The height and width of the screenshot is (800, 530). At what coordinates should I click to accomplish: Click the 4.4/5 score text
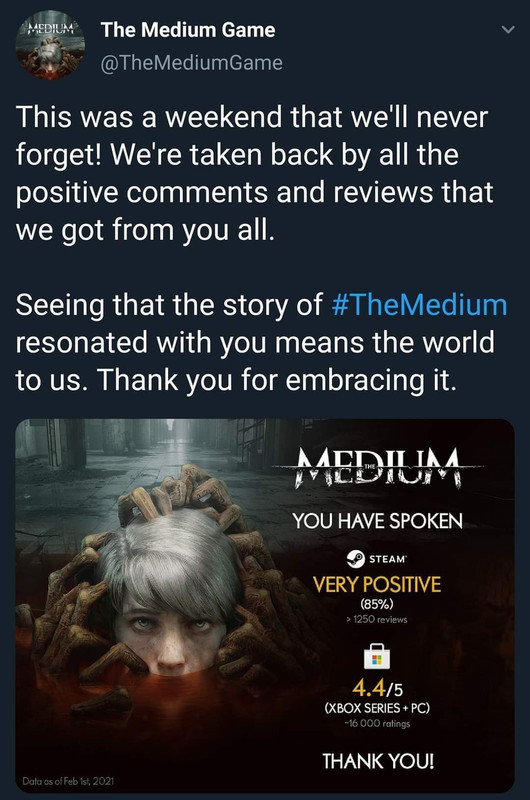coord(377,688)
